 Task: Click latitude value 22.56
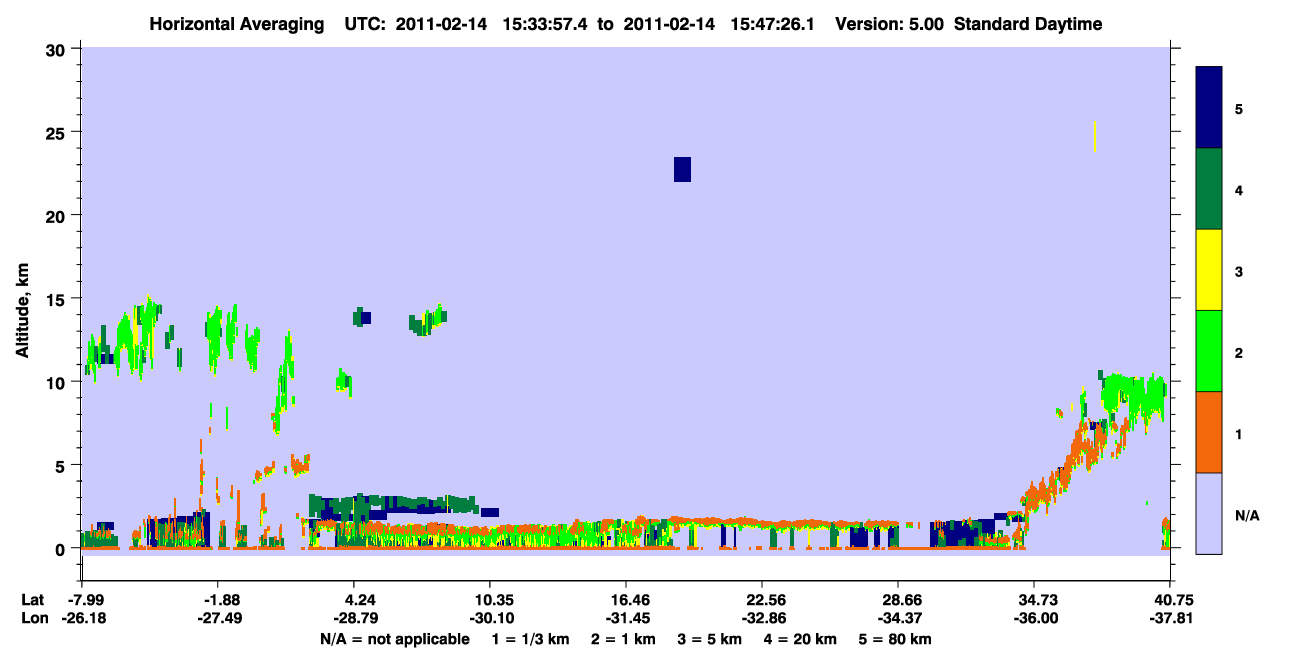click(x=761, y=600)
